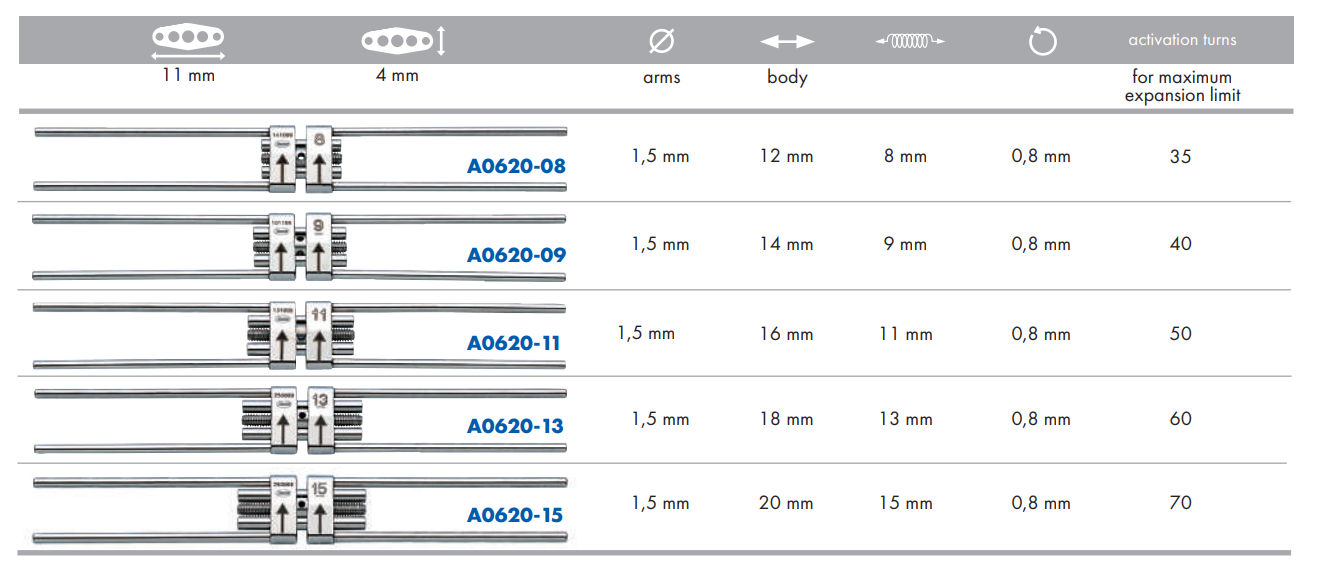
Task: Click the 70 activation turns value
Action: click(1180, 502)
